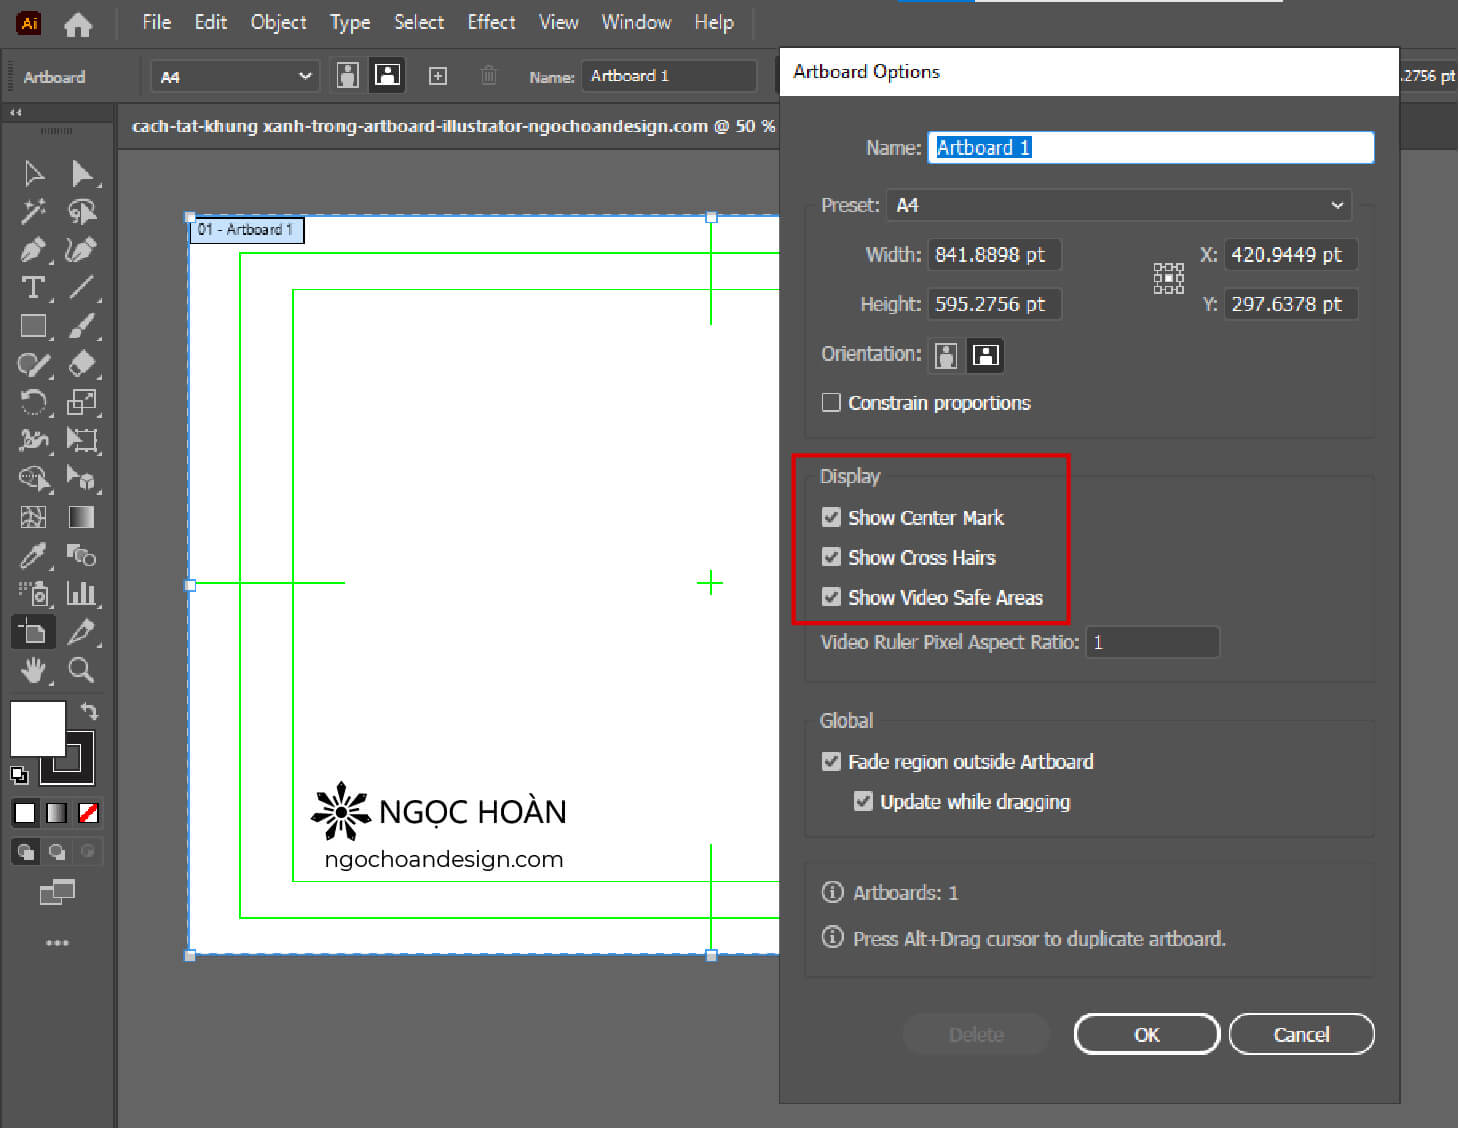Viewport: 1459px width, 1129px height.
Task: Activate the Zoom tool
Action: pos(81,670)
